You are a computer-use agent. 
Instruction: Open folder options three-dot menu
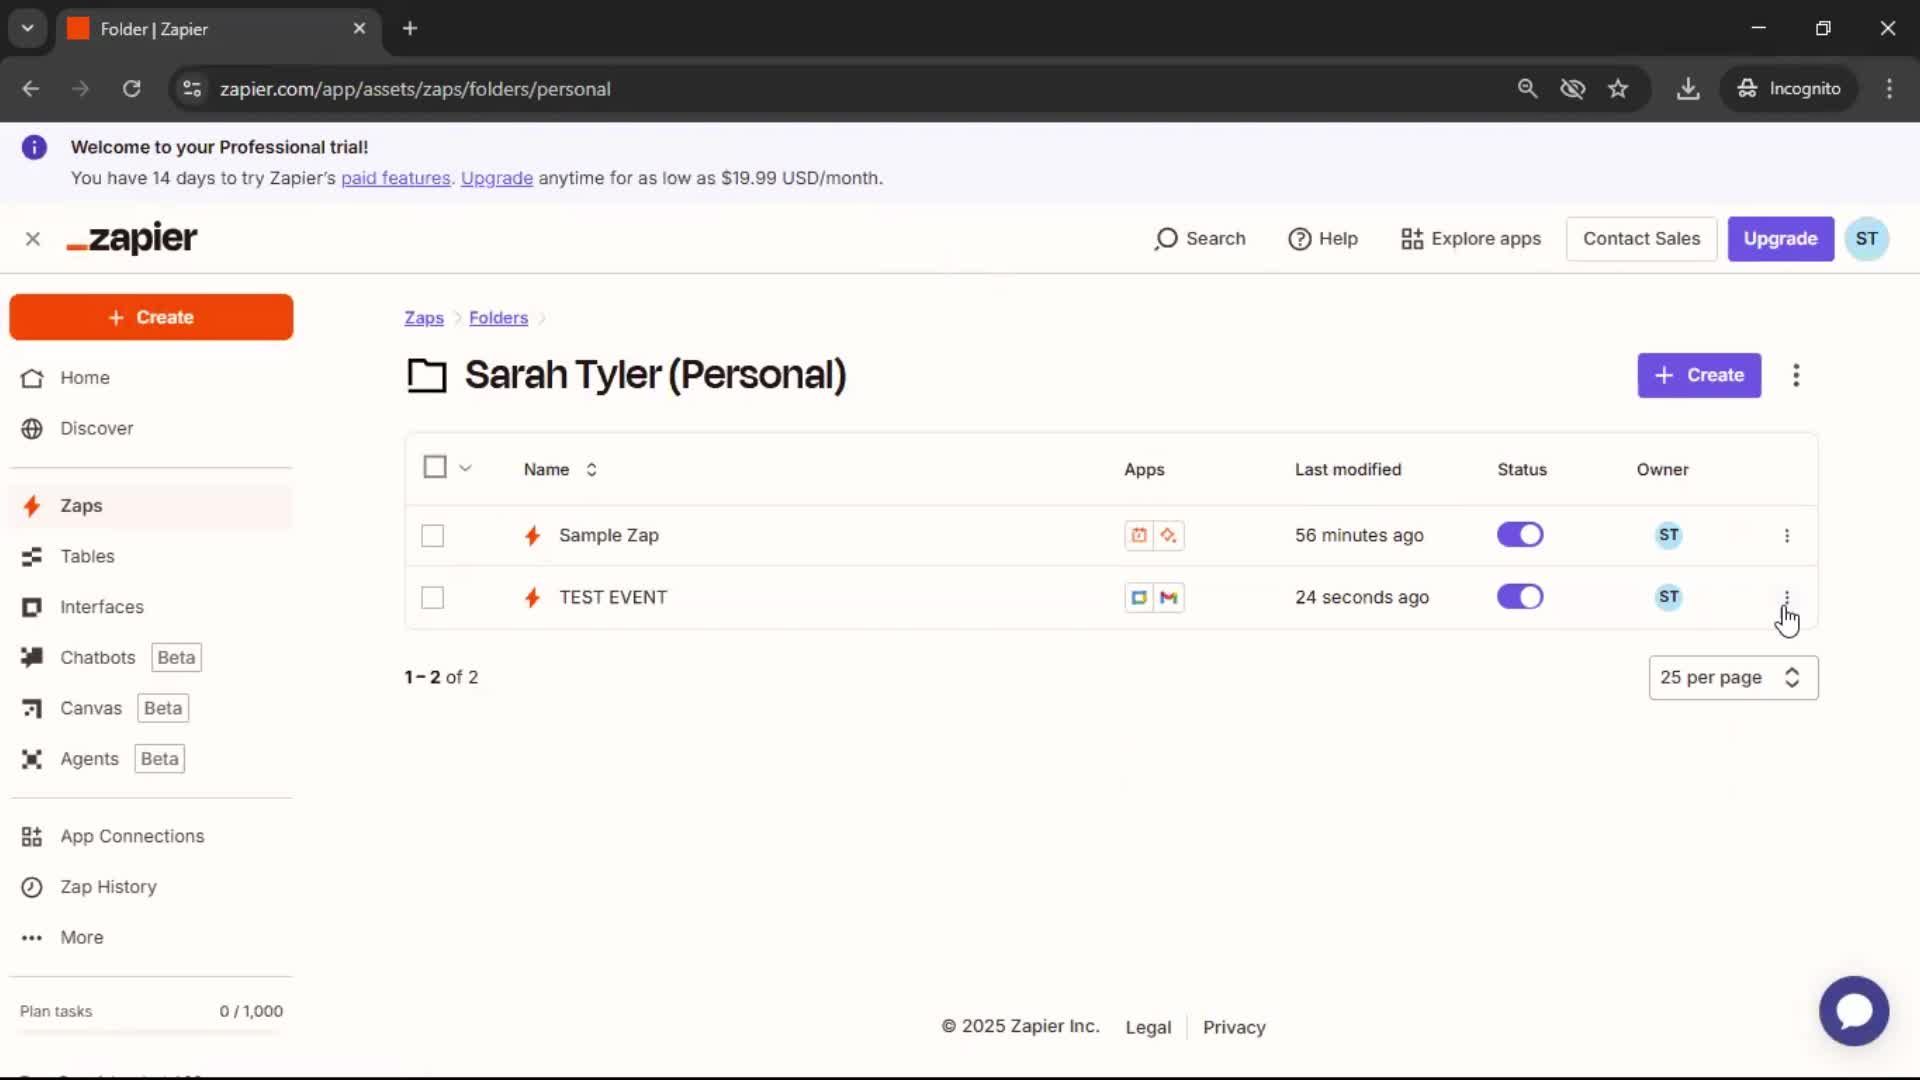pyautogui.click(x=1796, y=375)
